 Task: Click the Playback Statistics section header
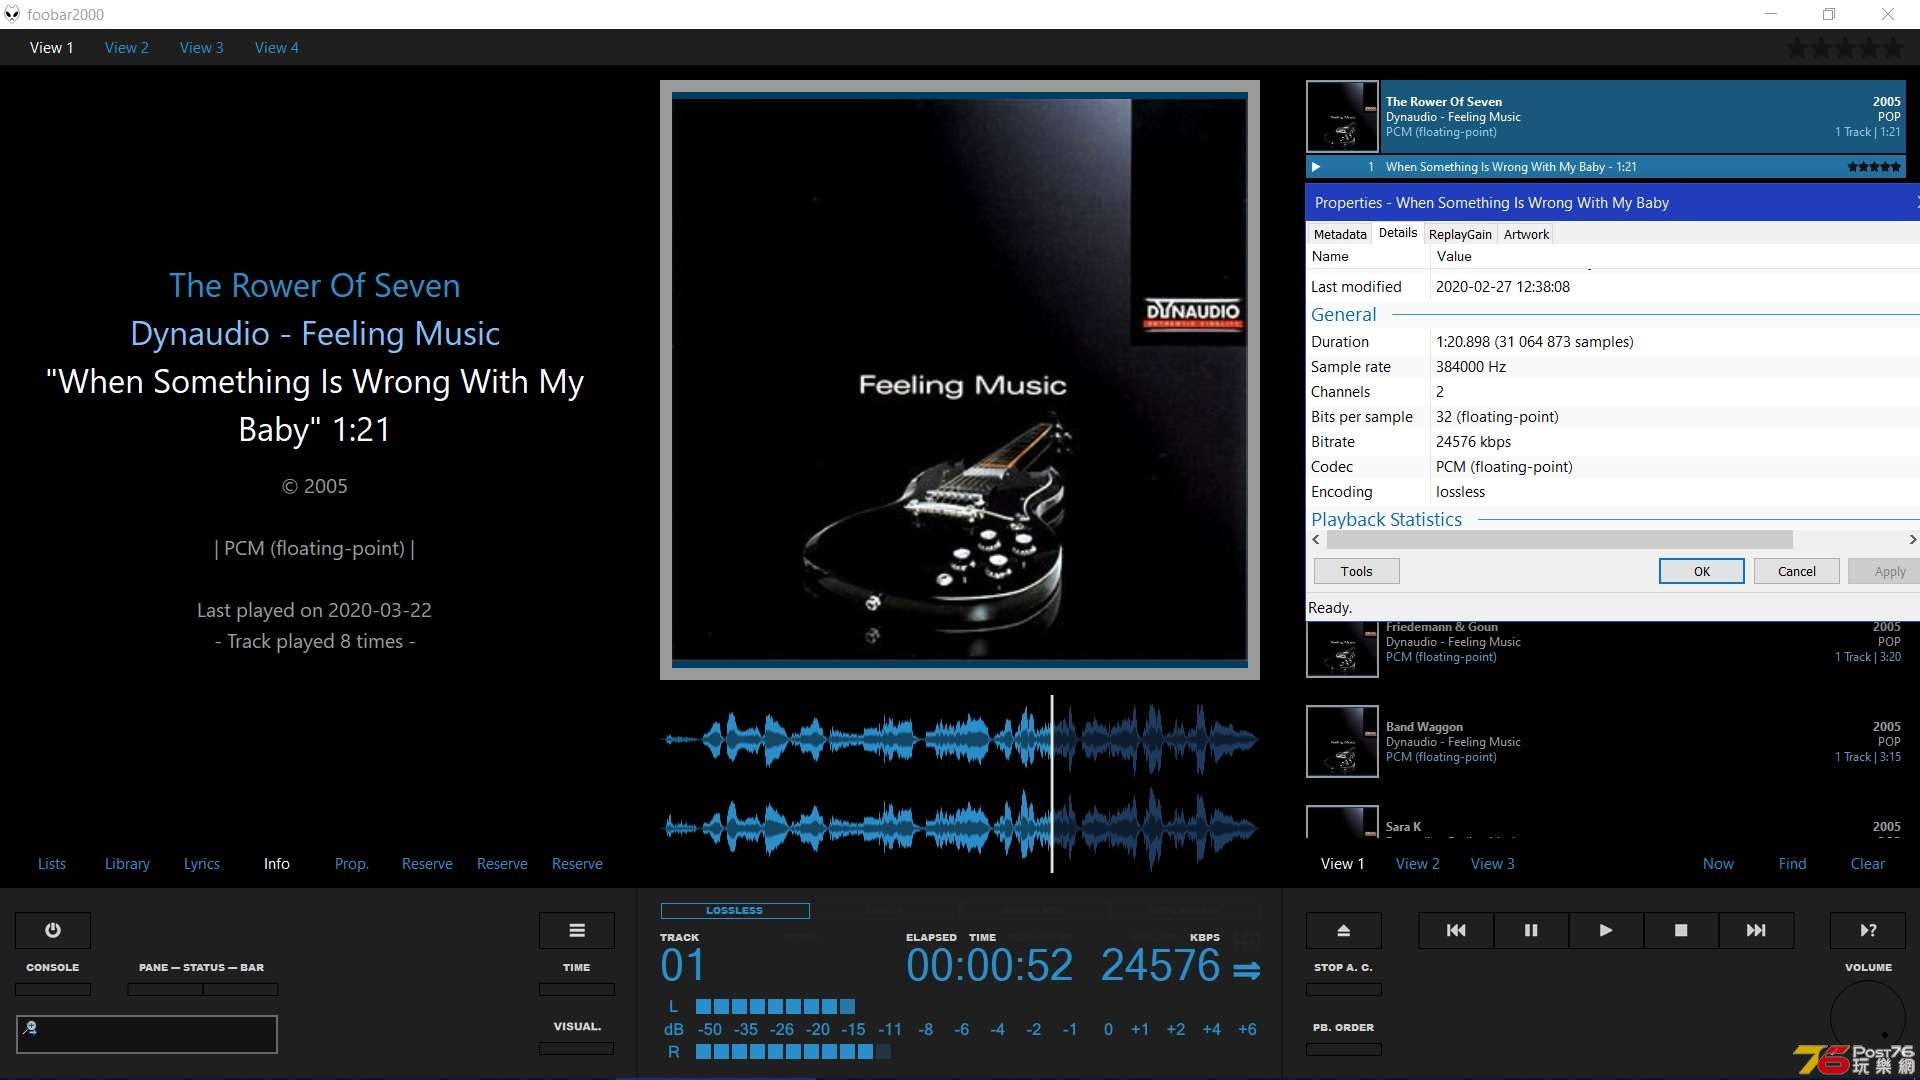click(x=1386, y=519)
